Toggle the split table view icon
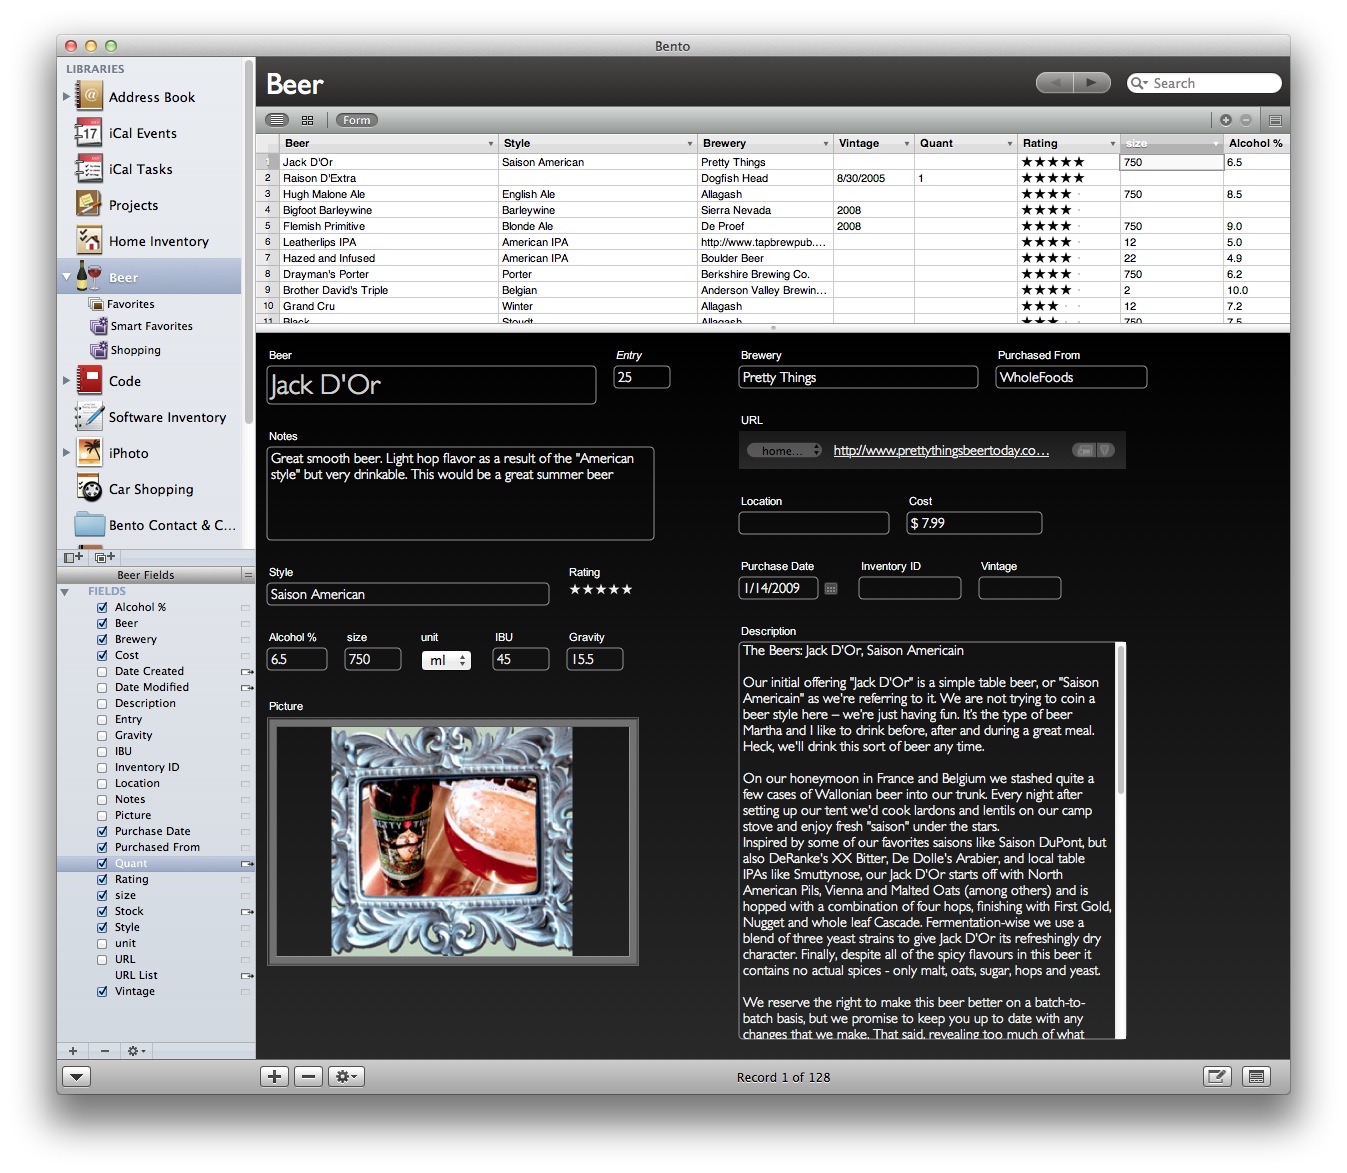 coord(1257,1077)
